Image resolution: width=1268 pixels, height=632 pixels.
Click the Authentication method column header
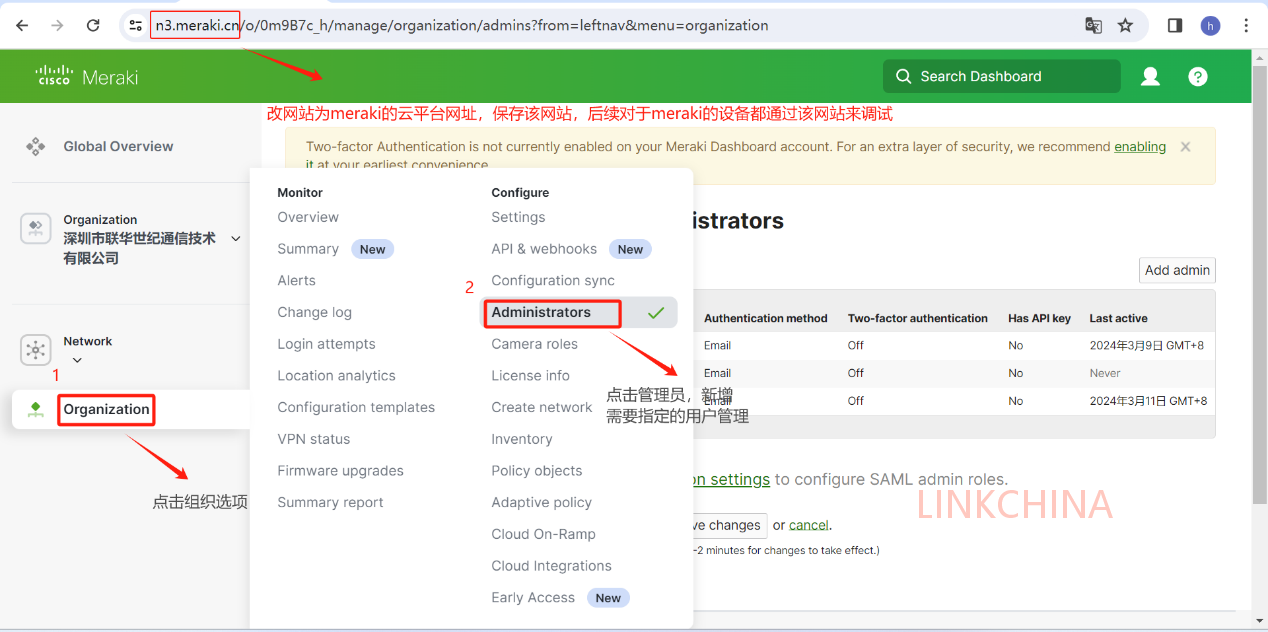766,318
